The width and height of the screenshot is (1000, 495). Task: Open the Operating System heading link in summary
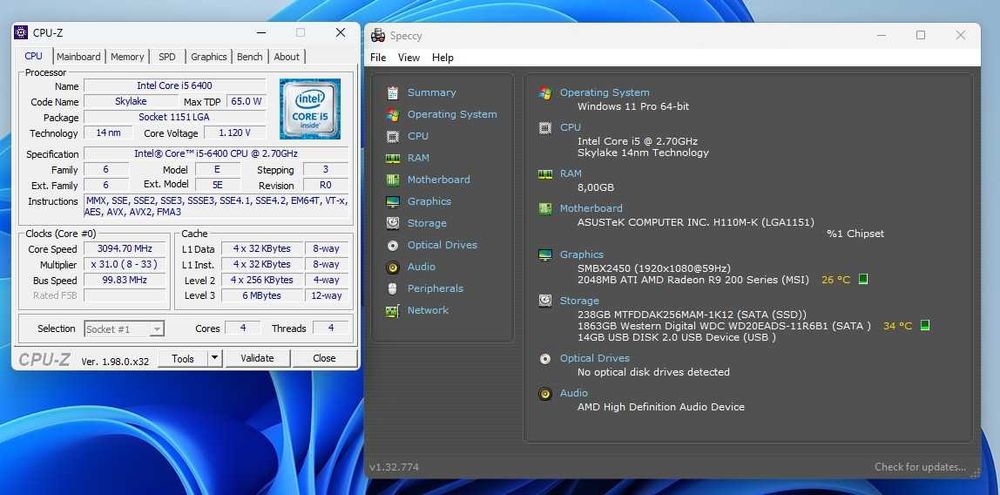pos(605,92)
